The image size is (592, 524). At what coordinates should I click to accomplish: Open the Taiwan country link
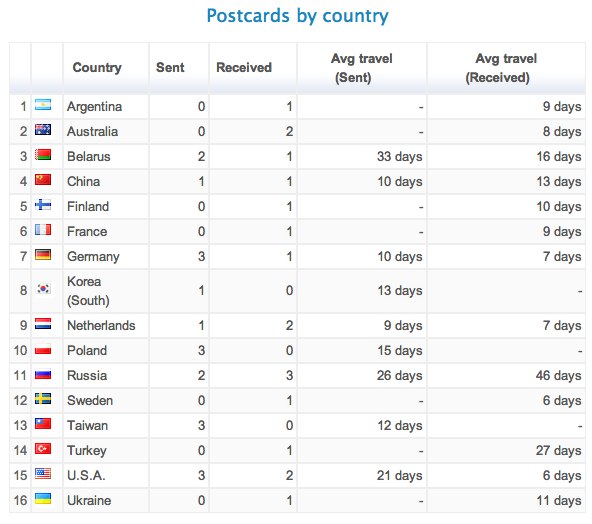[88, 425]
